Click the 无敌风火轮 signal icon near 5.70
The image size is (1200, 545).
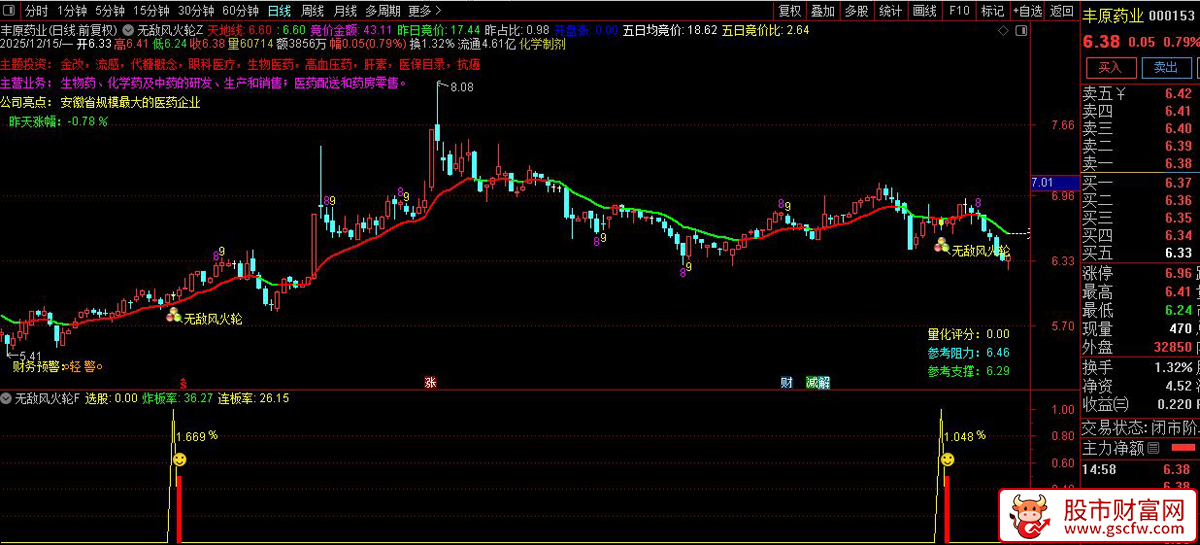coord(173,316)
